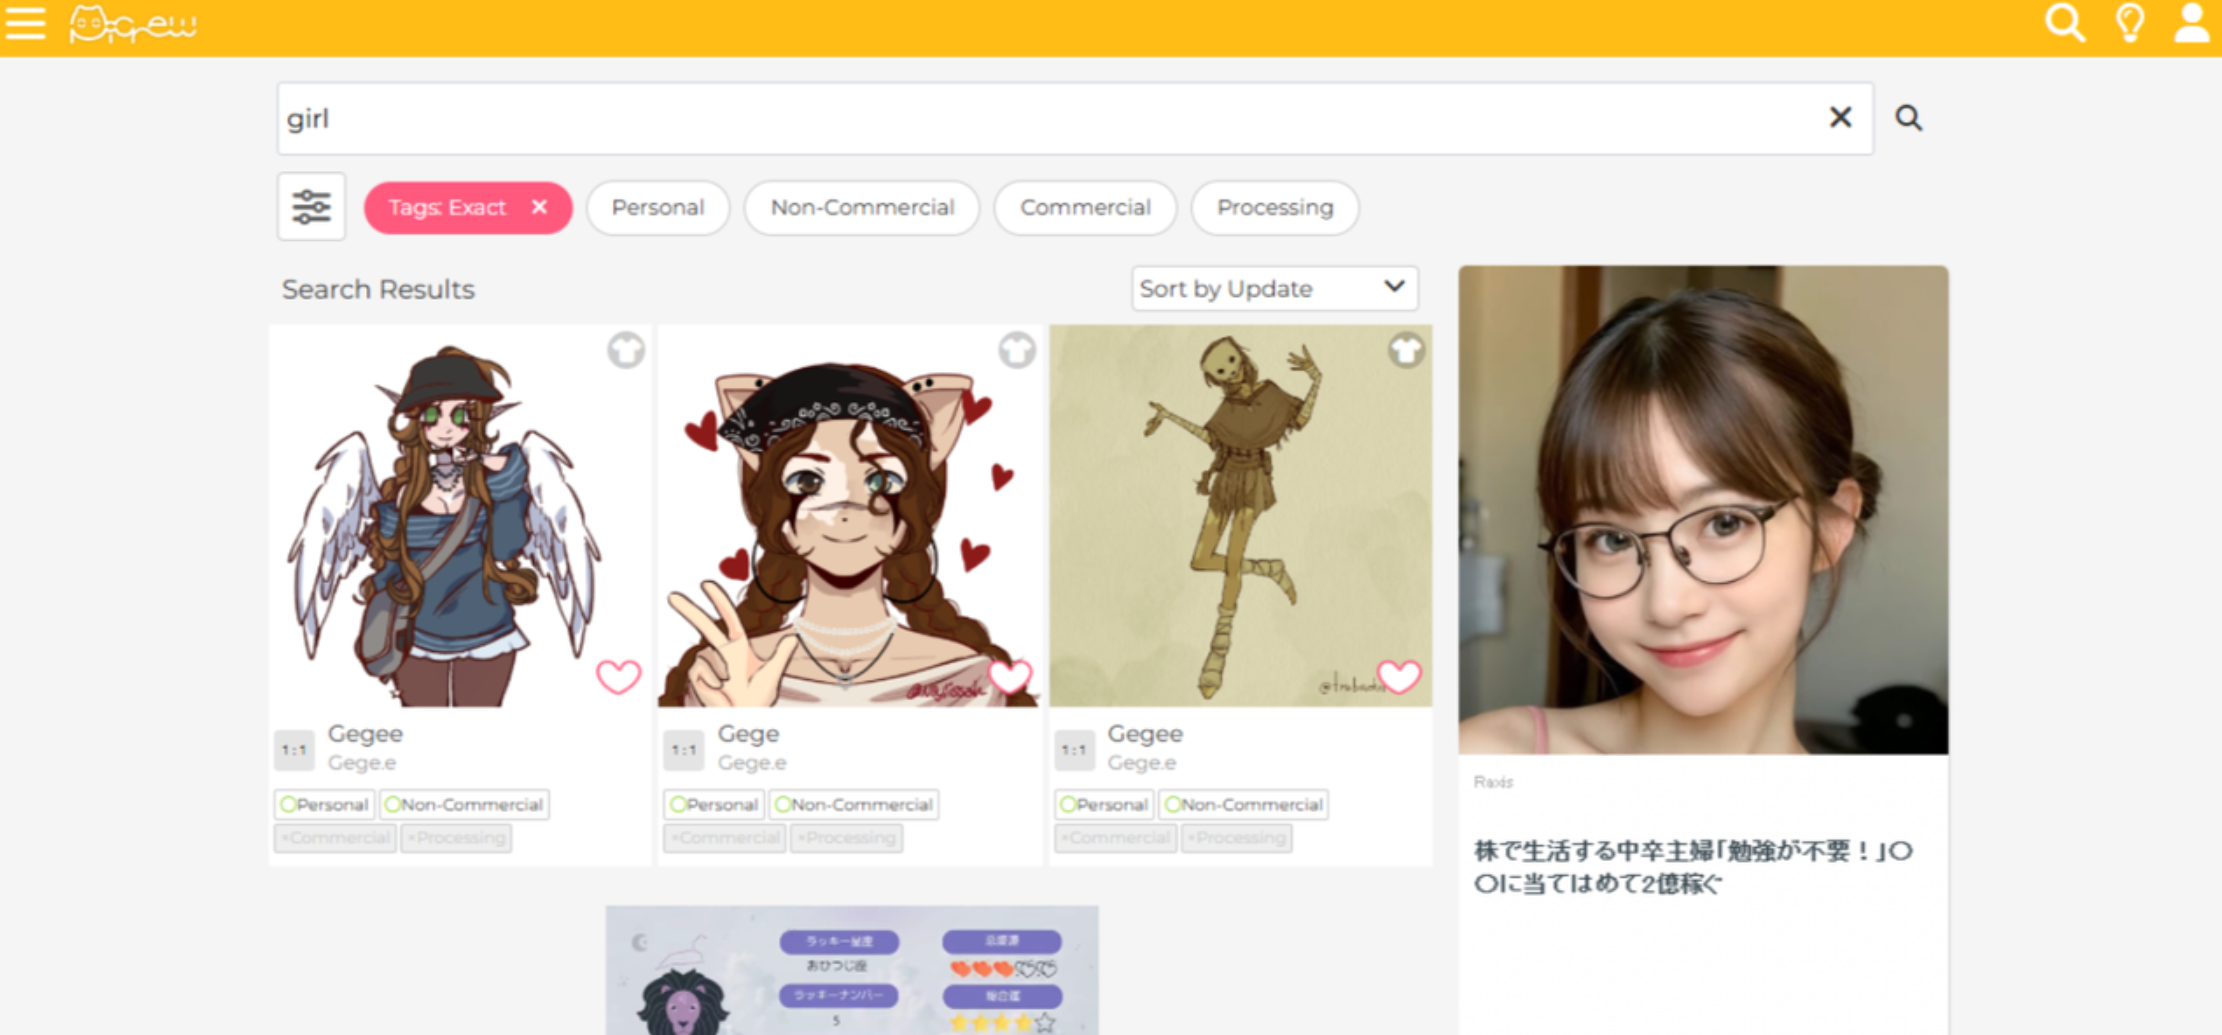Screen dimensions: 2222x1035
Task: Expand the Sort by Update dropdown
Action: click(1275, 288)
